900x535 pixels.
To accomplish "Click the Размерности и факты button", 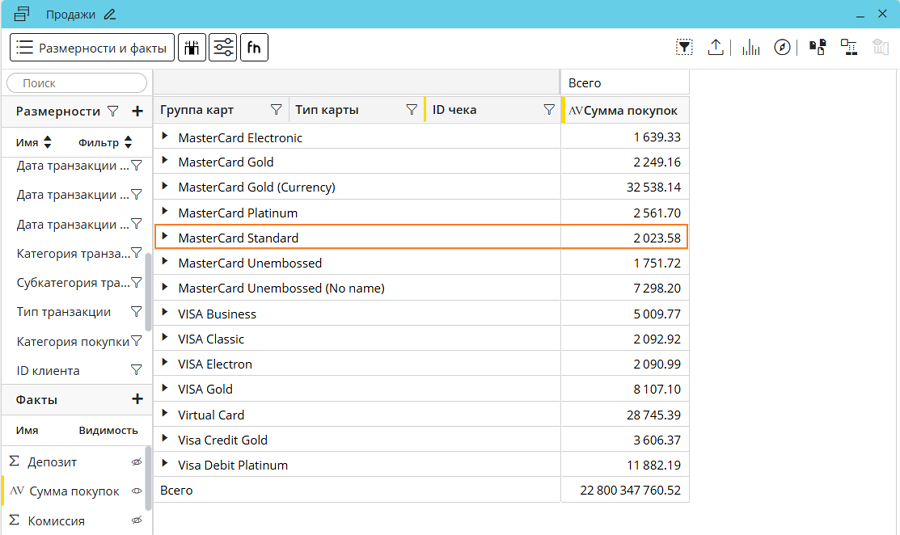I will click(x=92, y=47).
